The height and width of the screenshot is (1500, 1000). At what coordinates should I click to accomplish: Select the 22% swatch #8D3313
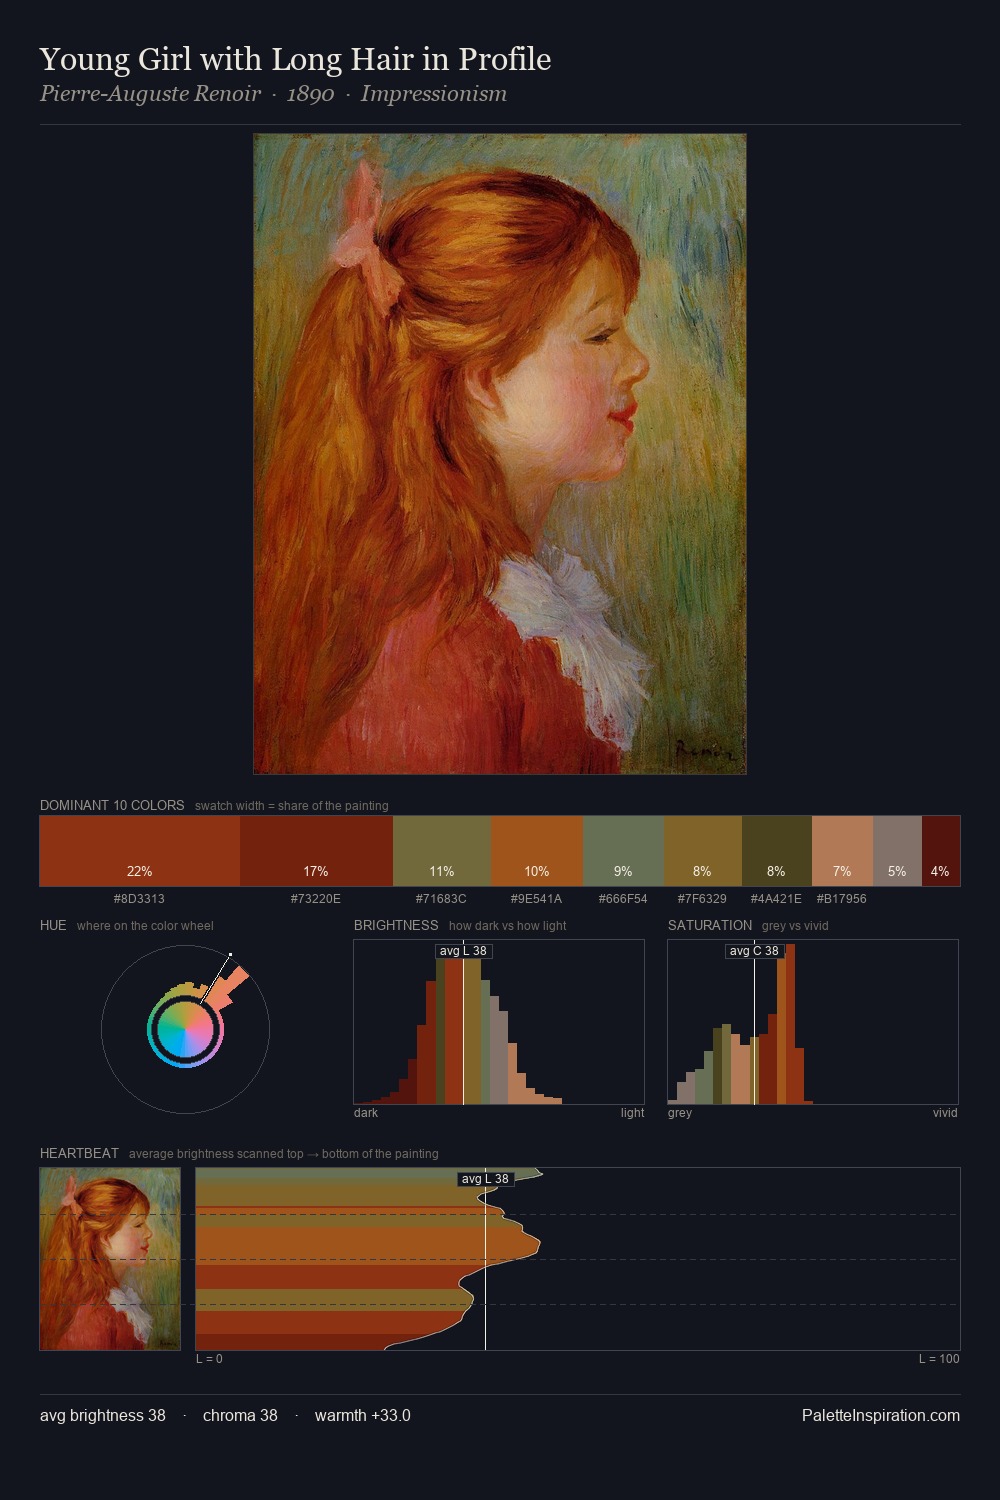point(140,851)
